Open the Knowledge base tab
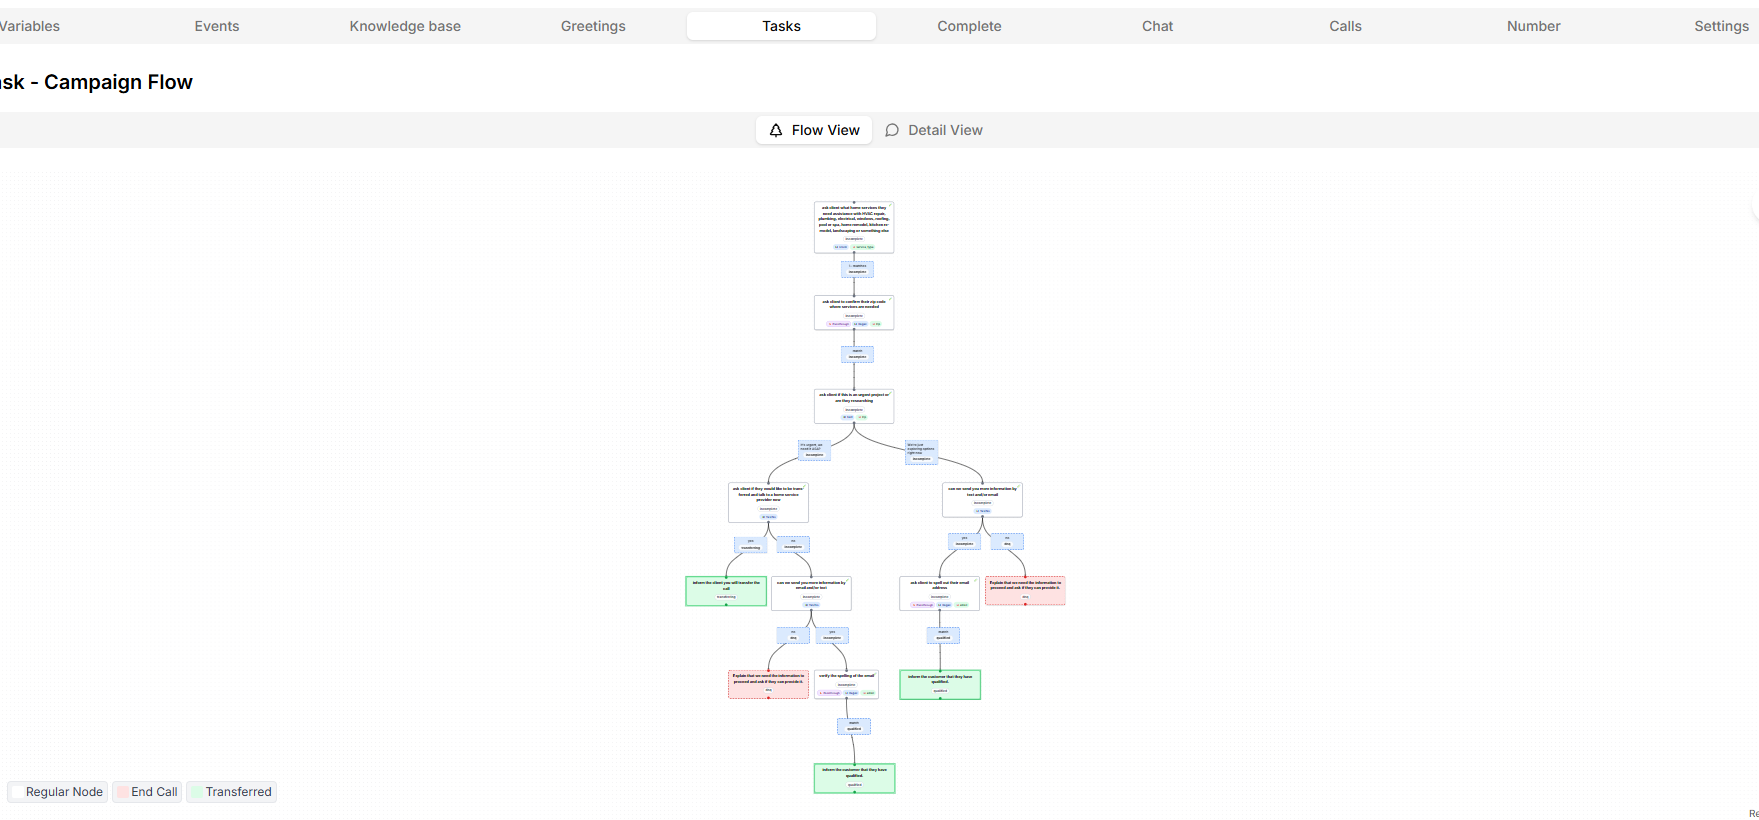Screen dimensions: 1759x820 click(x=405, y=26)
